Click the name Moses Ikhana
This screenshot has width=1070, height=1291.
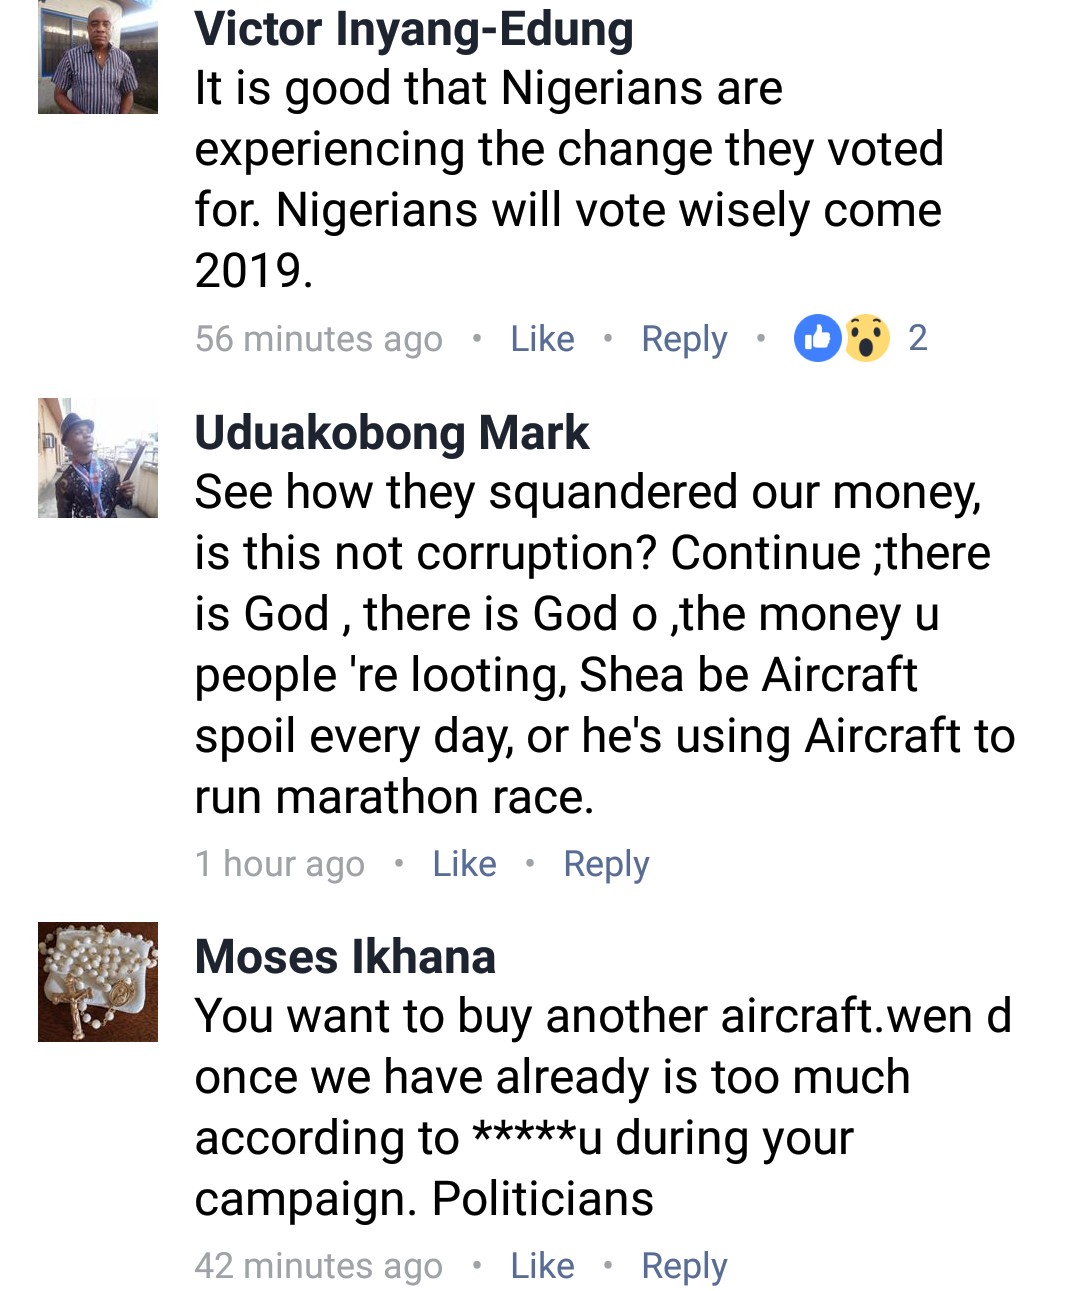coord(345,957)
